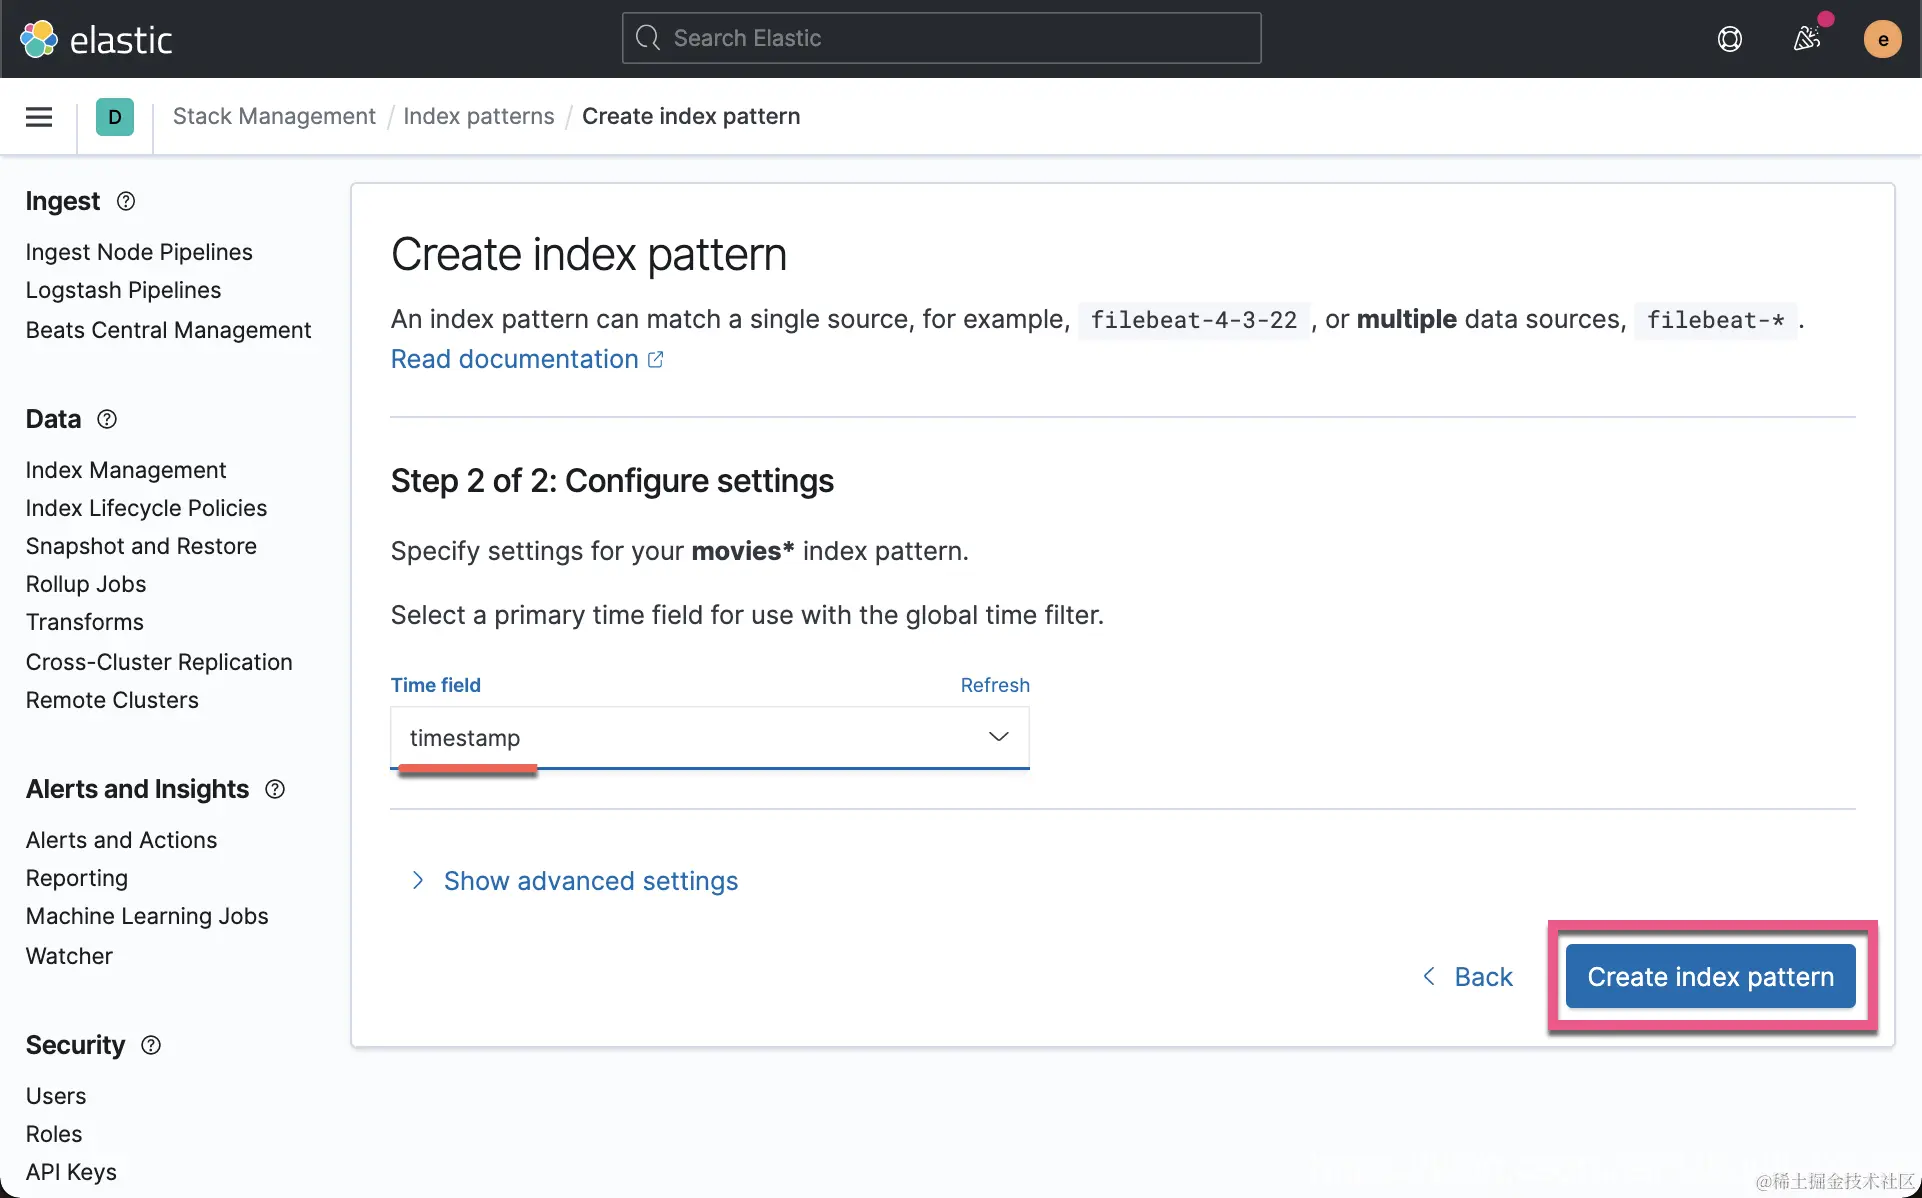Open the help menu lifebuoy icon

coord(1729,39)
